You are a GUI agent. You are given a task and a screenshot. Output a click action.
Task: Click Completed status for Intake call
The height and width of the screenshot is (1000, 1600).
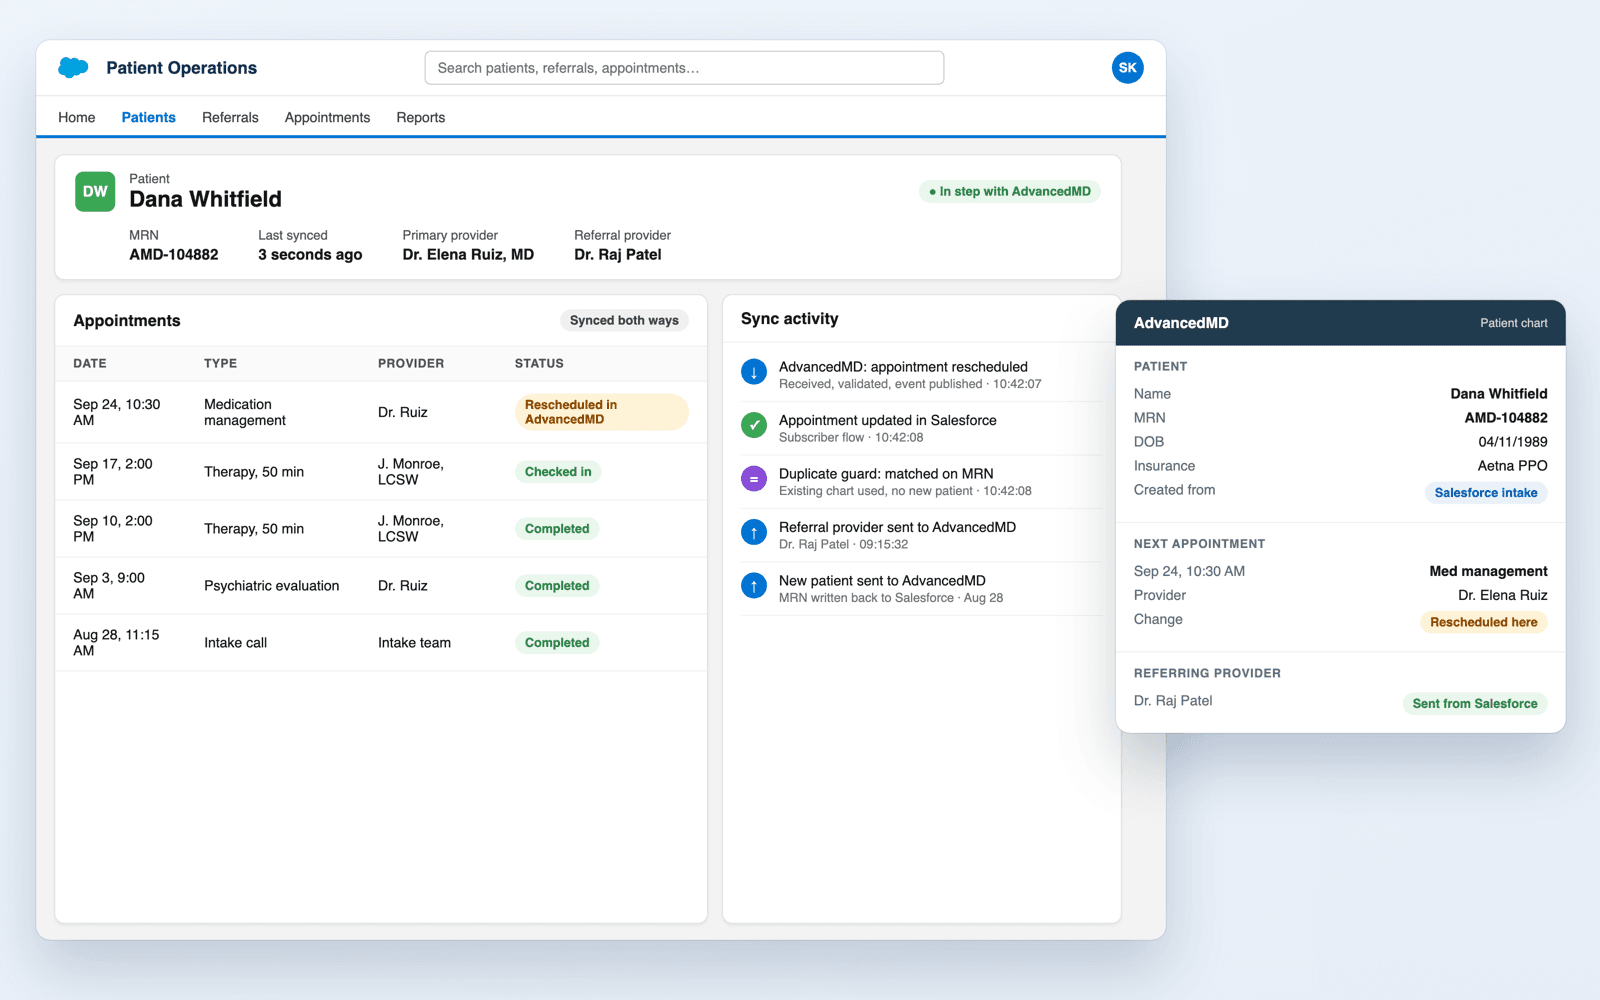coord(557,643)
